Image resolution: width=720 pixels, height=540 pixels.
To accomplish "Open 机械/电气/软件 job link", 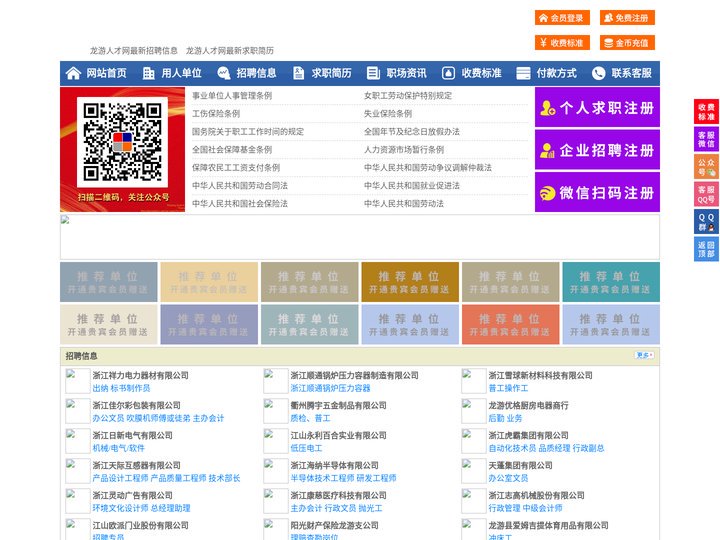I will (x=118, y=448).
